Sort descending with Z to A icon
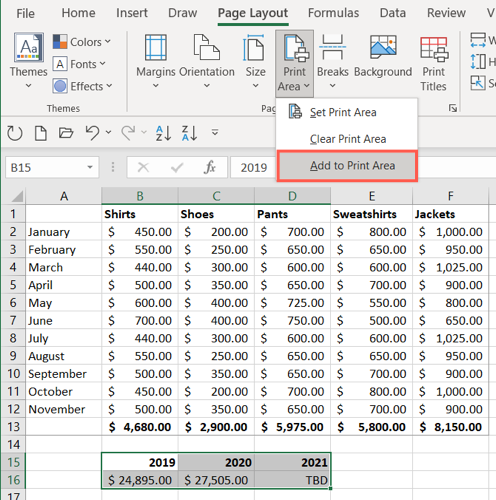496x500 pixels. click(189, 133)
